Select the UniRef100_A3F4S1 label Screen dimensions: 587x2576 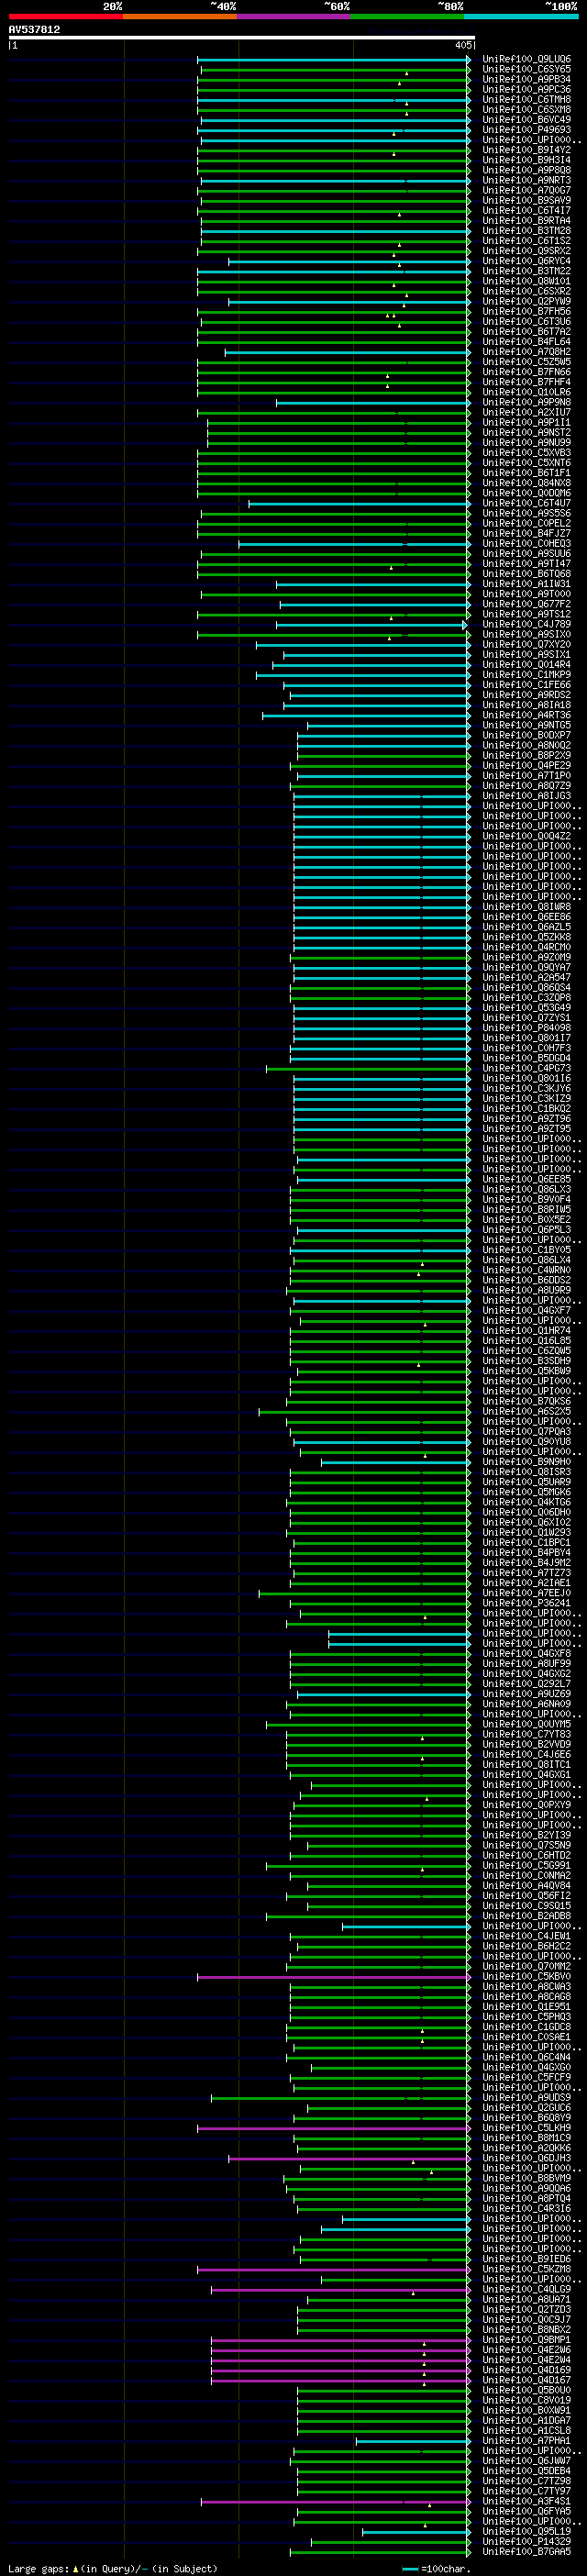click(x=527, y=2501)
